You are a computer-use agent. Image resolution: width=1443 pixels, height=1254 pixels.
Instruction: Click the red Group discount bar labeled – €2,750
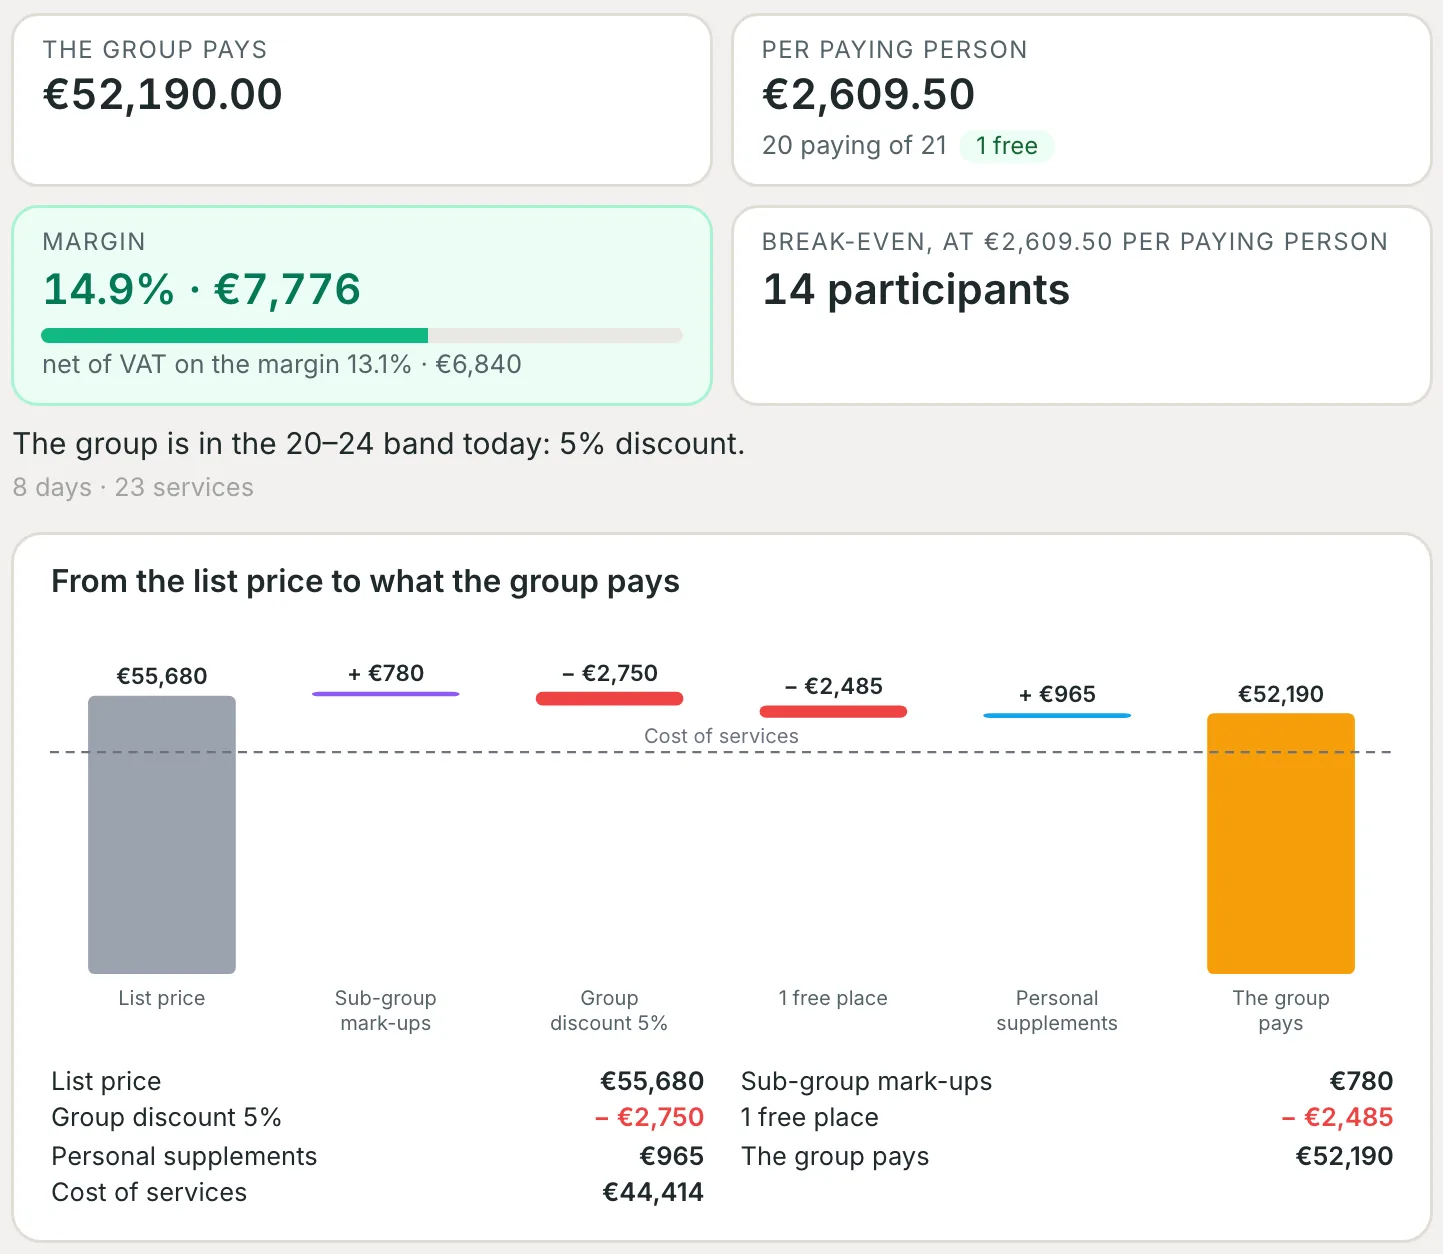pos(610,698)
